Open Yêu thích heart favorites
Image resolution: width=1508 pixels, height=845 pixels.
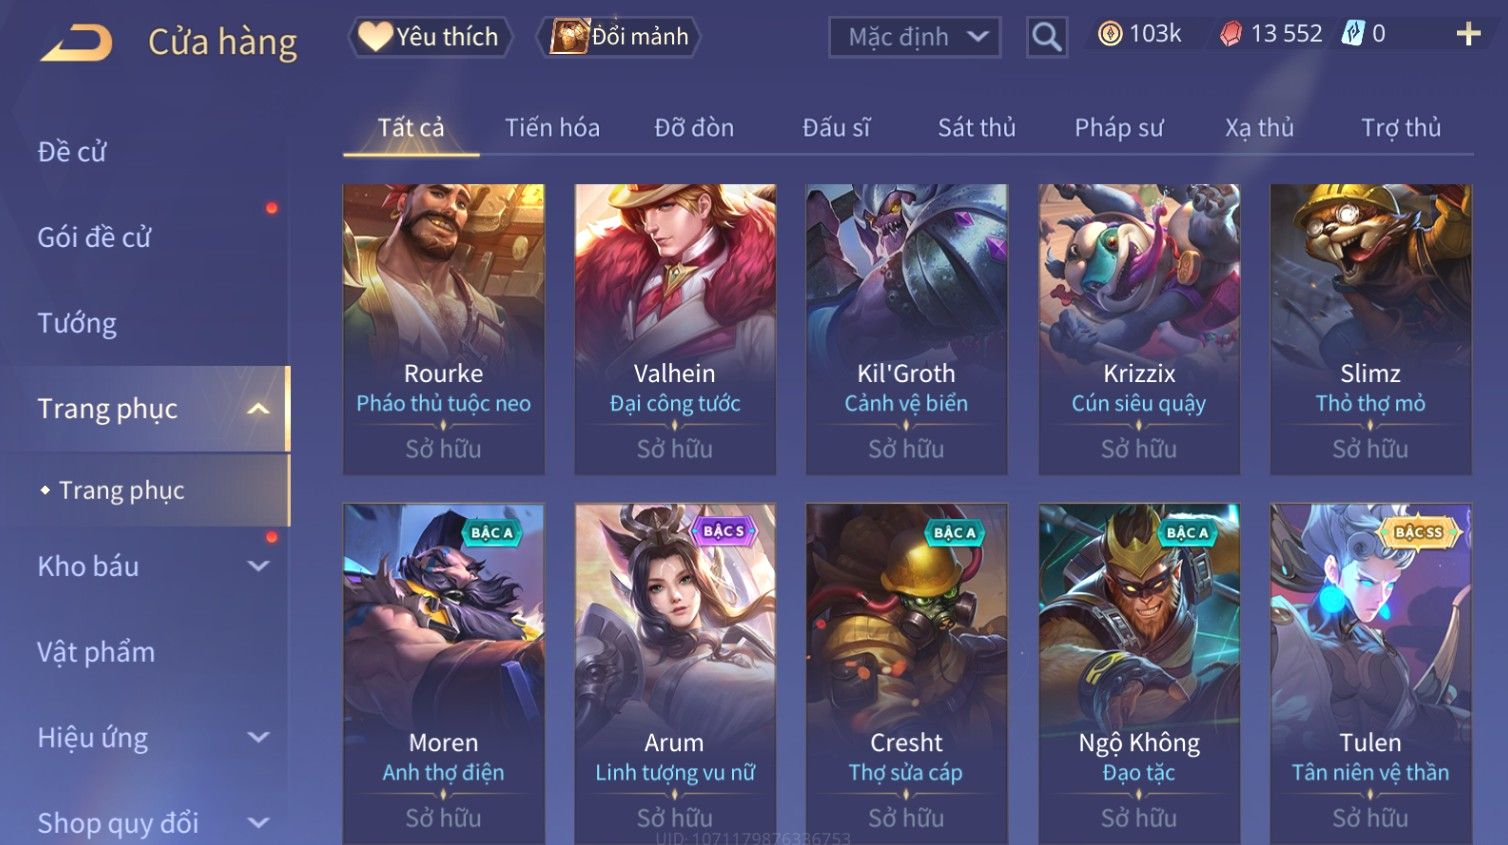[430, 37]
